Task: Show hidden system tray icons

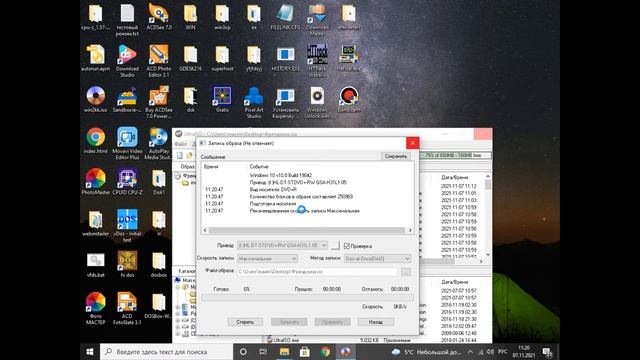Action: tap(470, 351)
